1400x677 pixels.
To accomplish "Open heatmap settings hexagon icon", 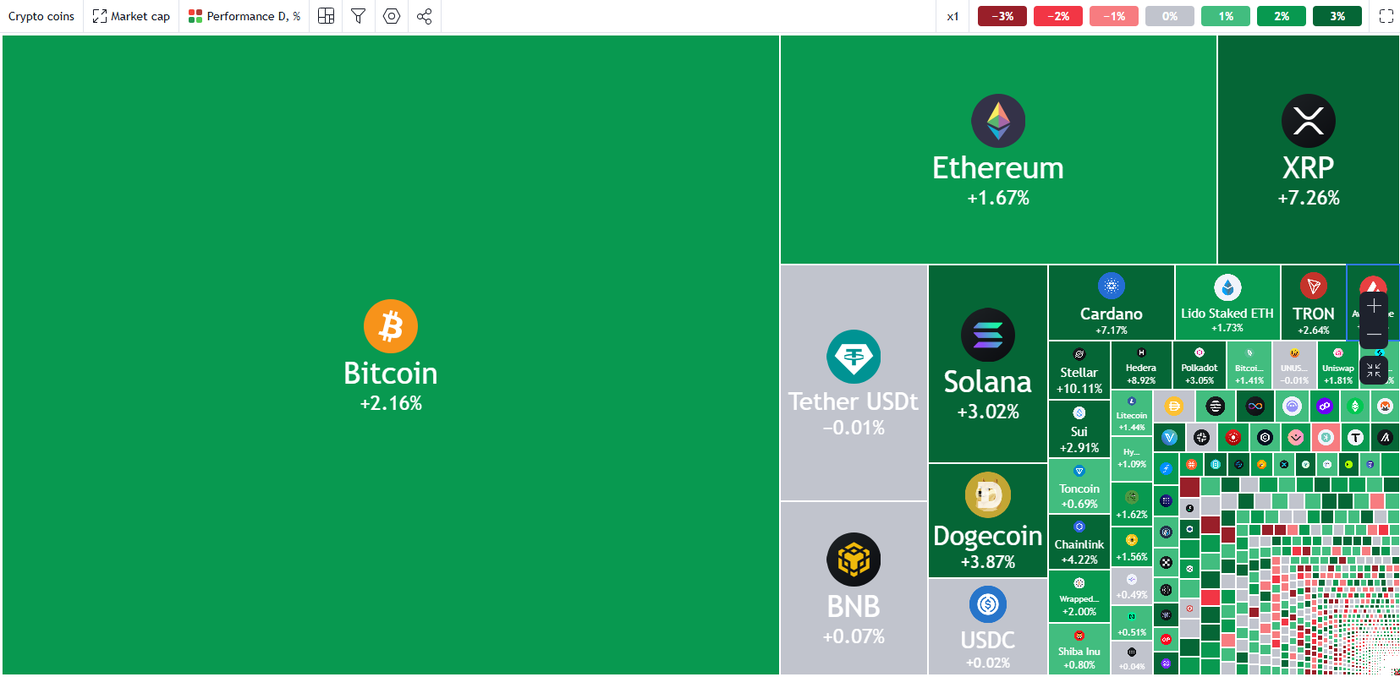I will 391,16.
